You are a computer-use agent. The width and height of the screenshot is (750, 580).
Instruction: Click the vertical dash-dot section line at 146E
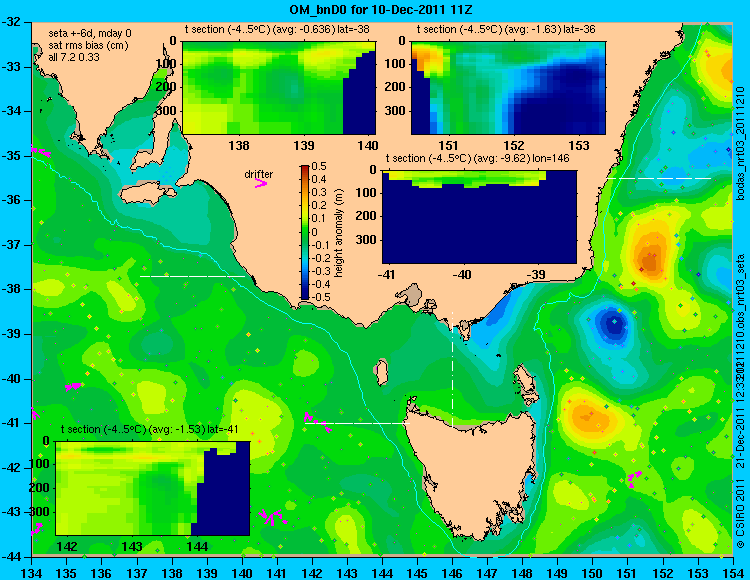point(452,368)
